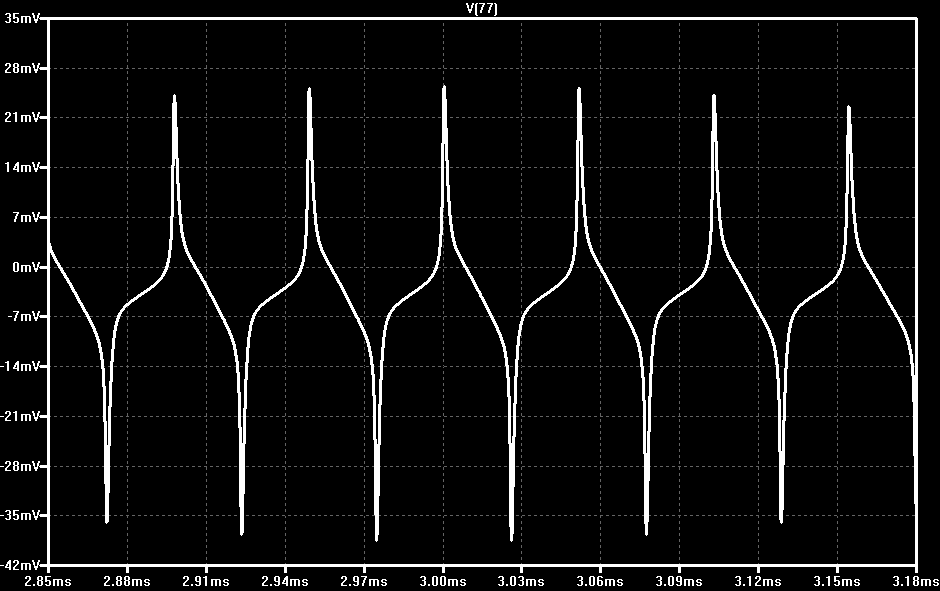The image size is (940, 591).
Task: Select the 3.12ms horizontal axis label
Action: pyautogui.click(x=758, y=581)
